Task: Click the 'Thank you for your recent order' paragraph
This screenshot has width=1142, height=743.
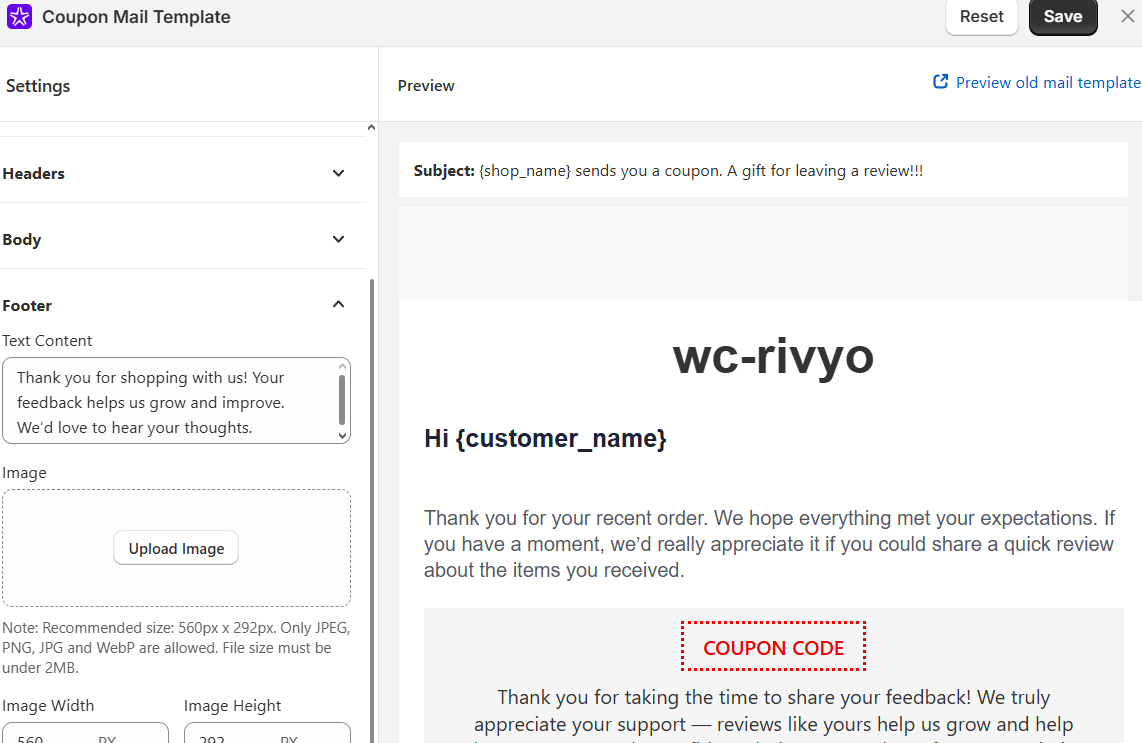Action: pos(770,544)
